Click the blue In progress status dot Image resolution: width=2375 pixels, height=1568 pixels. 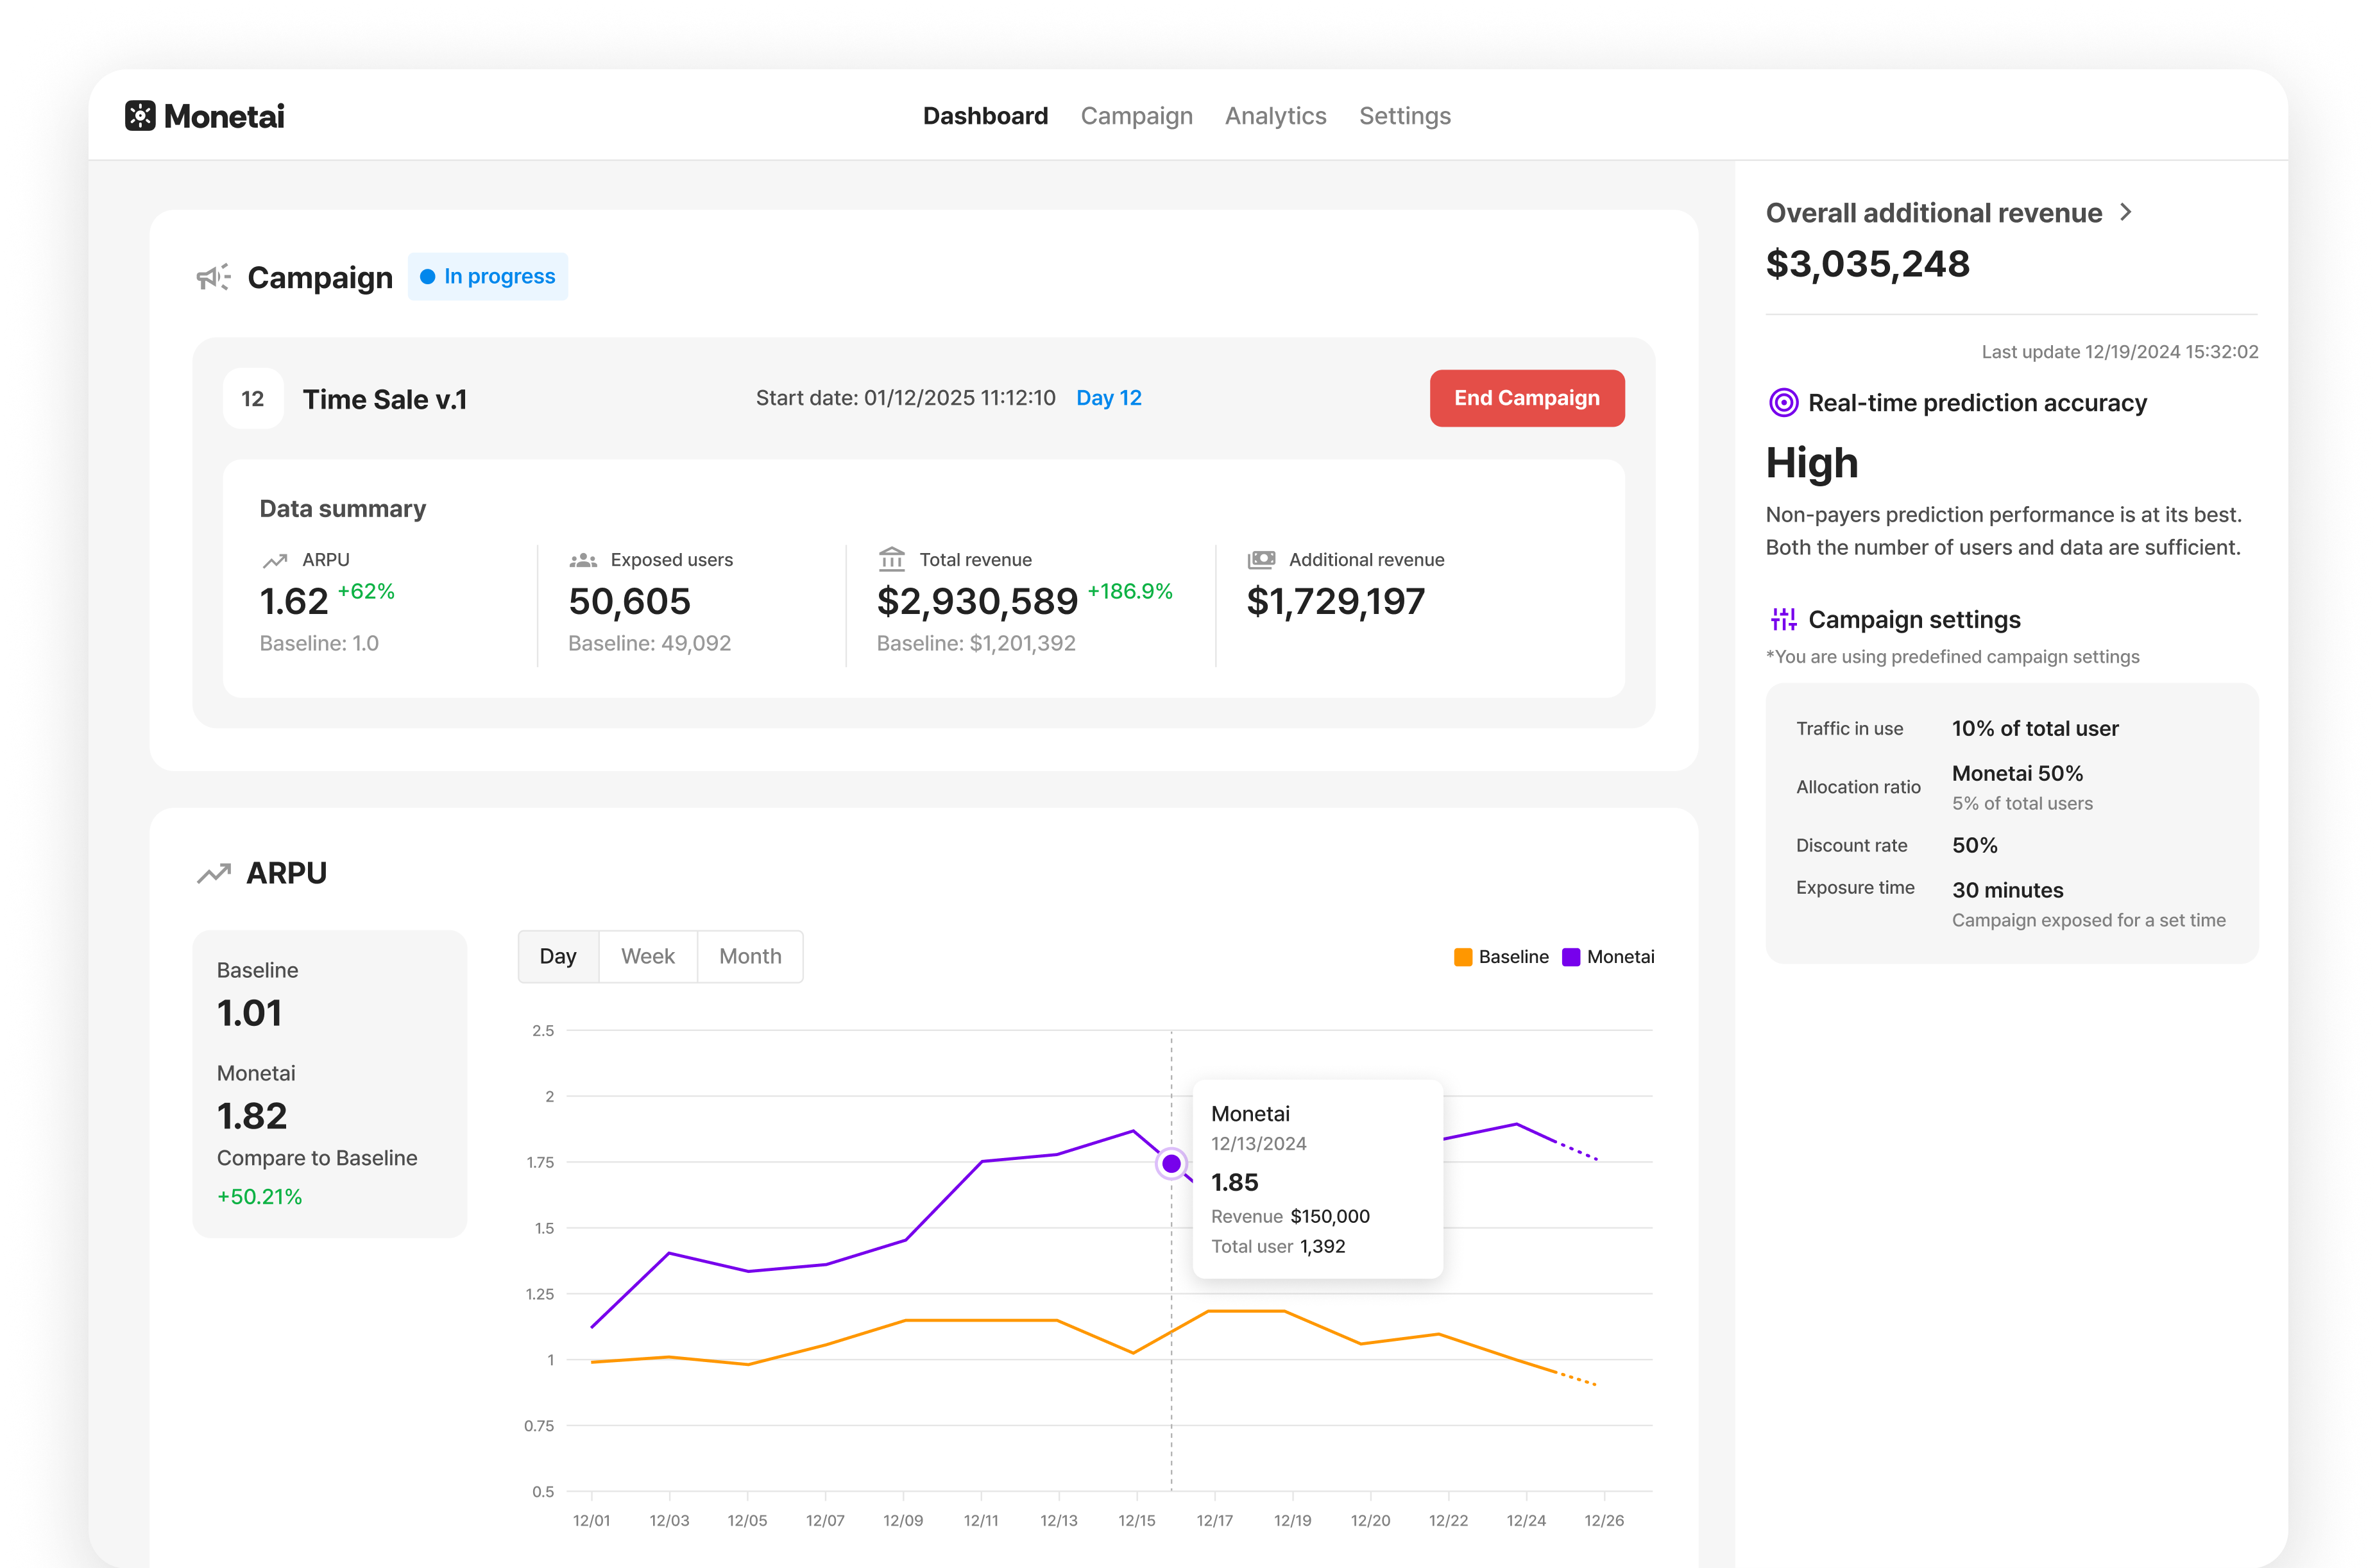[427, 277]
